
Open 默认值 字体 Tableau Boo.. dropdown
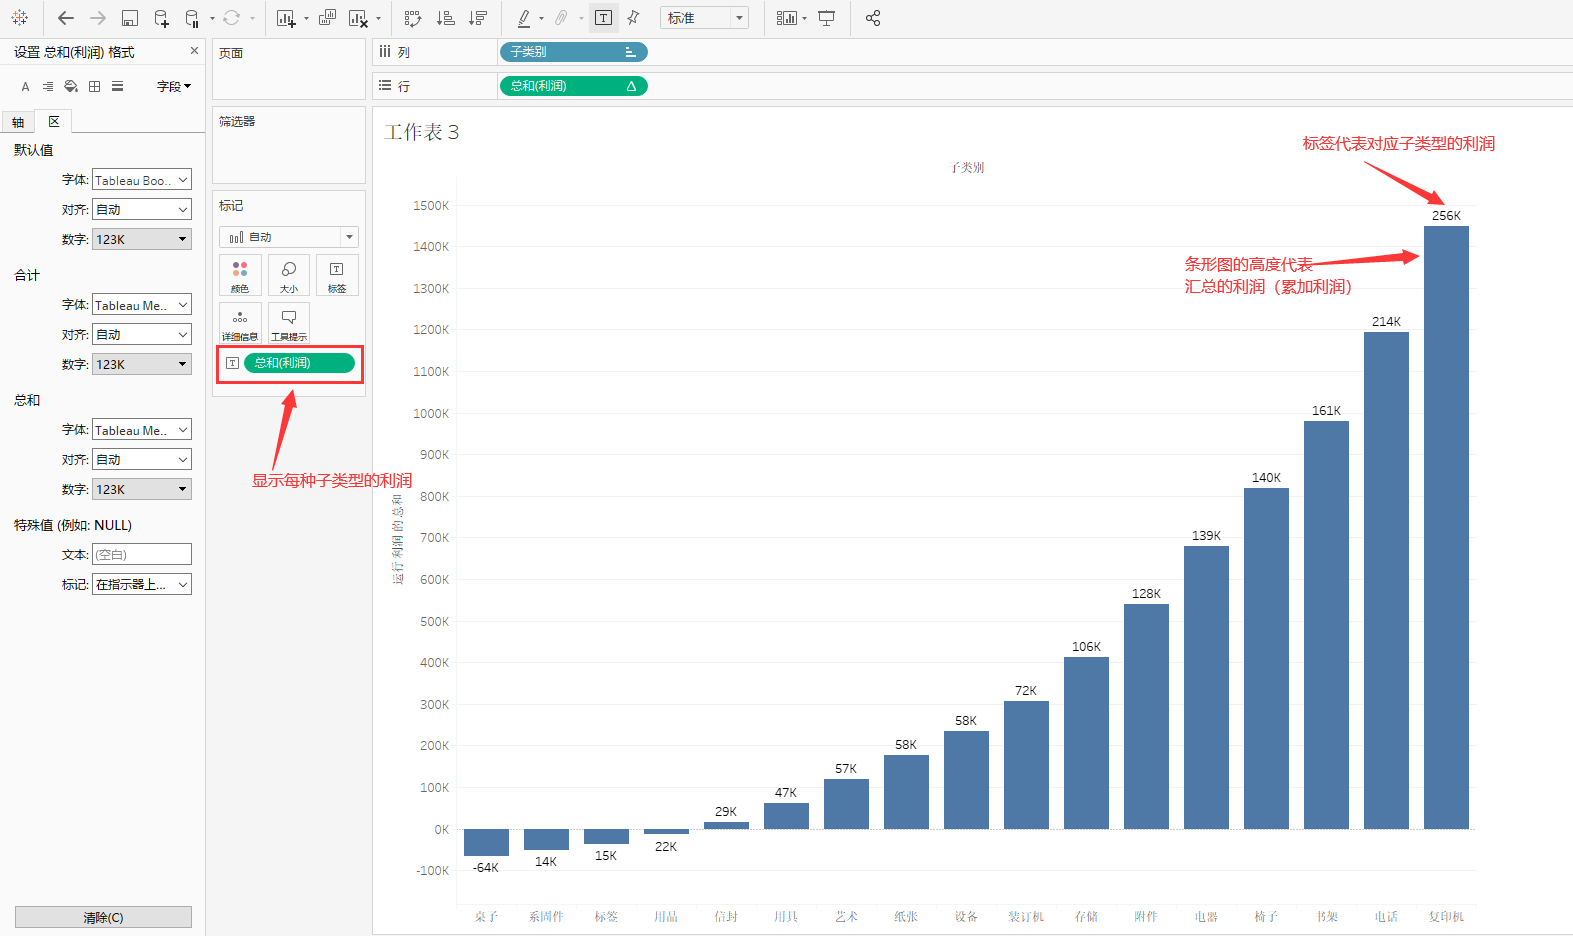click(x=142, y=180)
